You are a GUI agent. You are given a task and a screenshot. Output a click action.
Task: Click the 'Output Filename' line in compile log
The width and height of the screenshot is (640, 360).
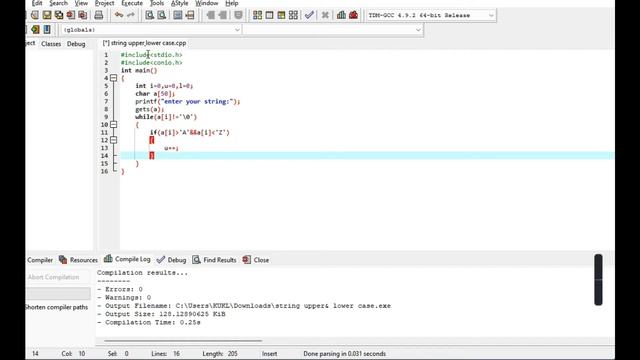pyautogui.click(x=244, y=306)
